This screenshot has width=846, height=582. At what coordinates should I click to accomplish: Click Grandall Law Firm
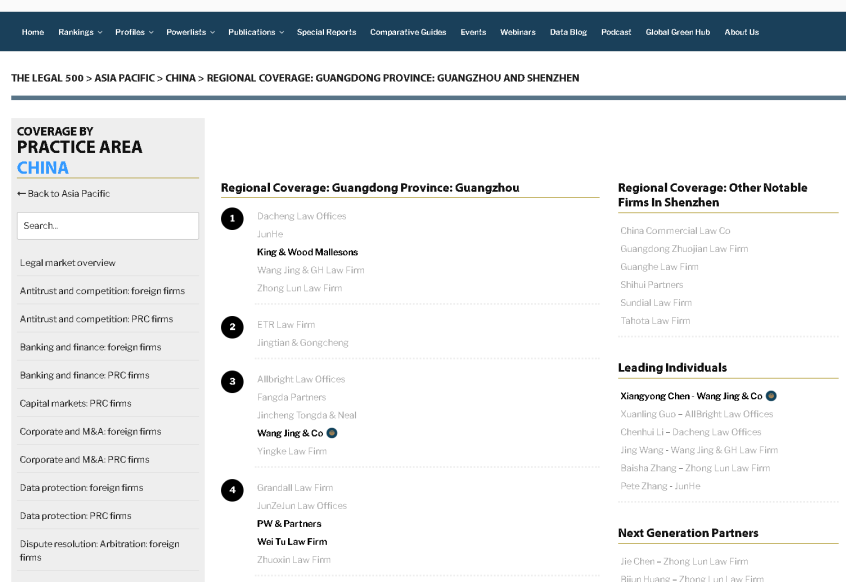(x=295, y=488)
